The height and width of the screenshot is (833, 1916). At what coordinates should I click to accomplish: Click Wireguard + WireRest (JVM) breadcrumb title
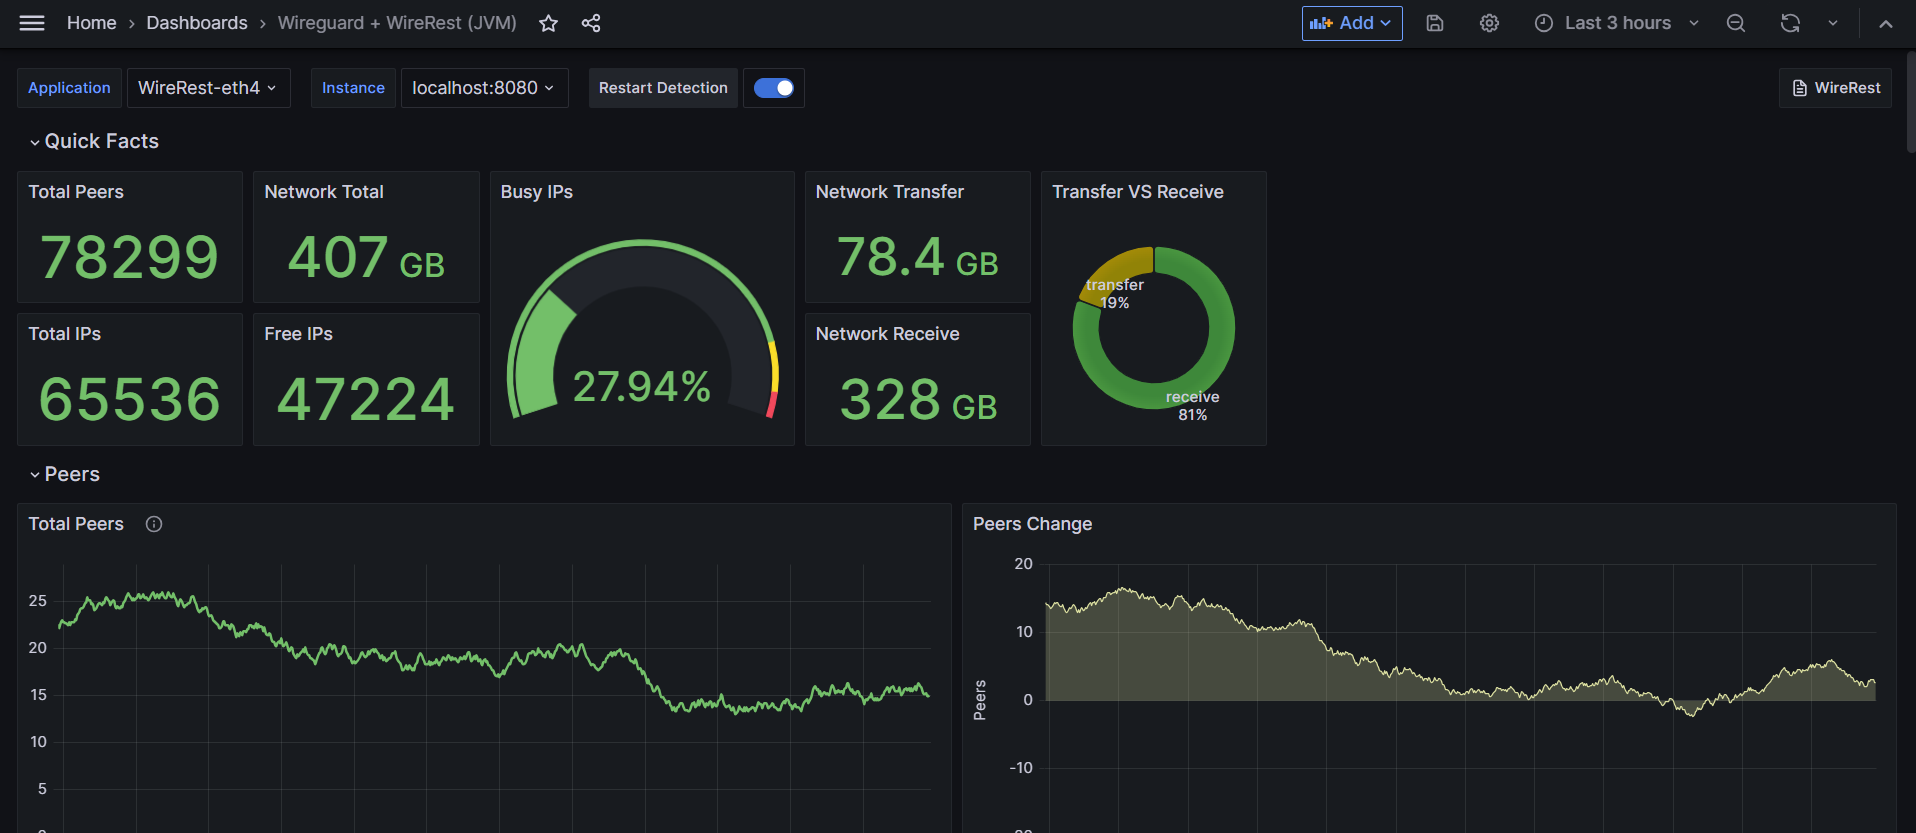pyautogui.click(x=397, y=23)
